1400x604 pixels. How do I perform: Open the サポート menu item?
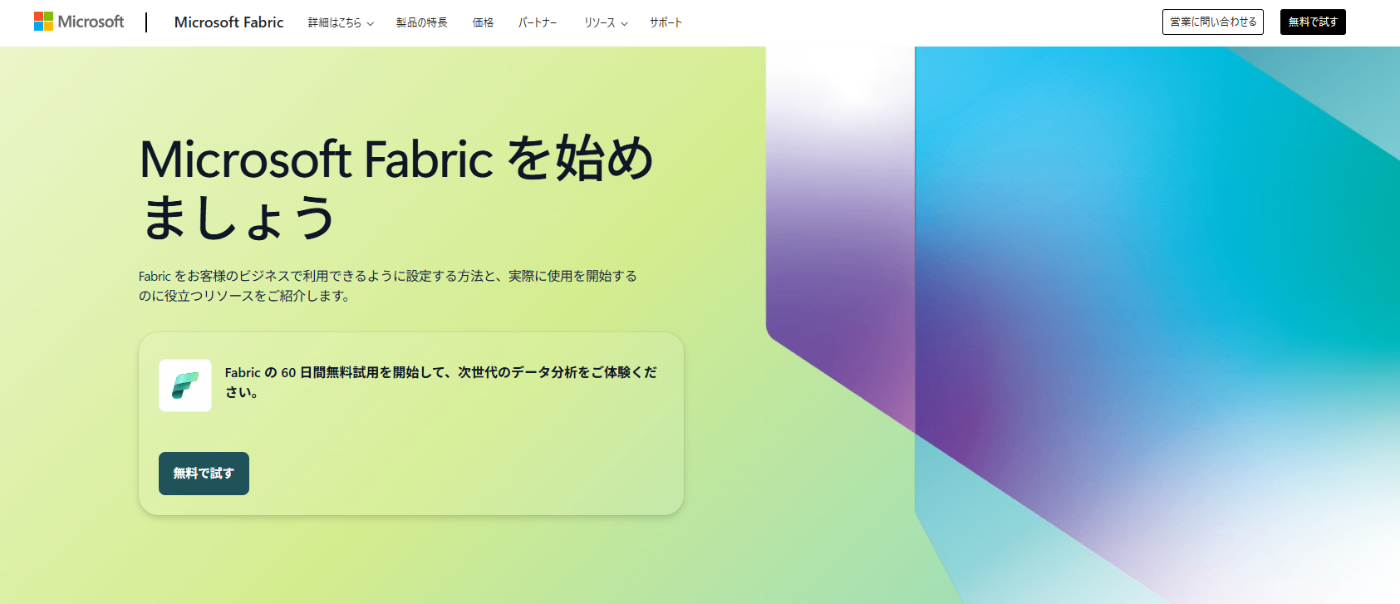[x=666, y=22]
